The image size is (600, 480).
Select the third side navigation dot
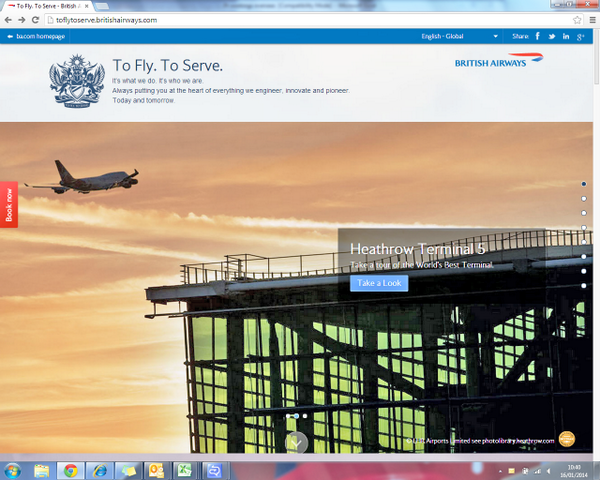coord(584,213)
